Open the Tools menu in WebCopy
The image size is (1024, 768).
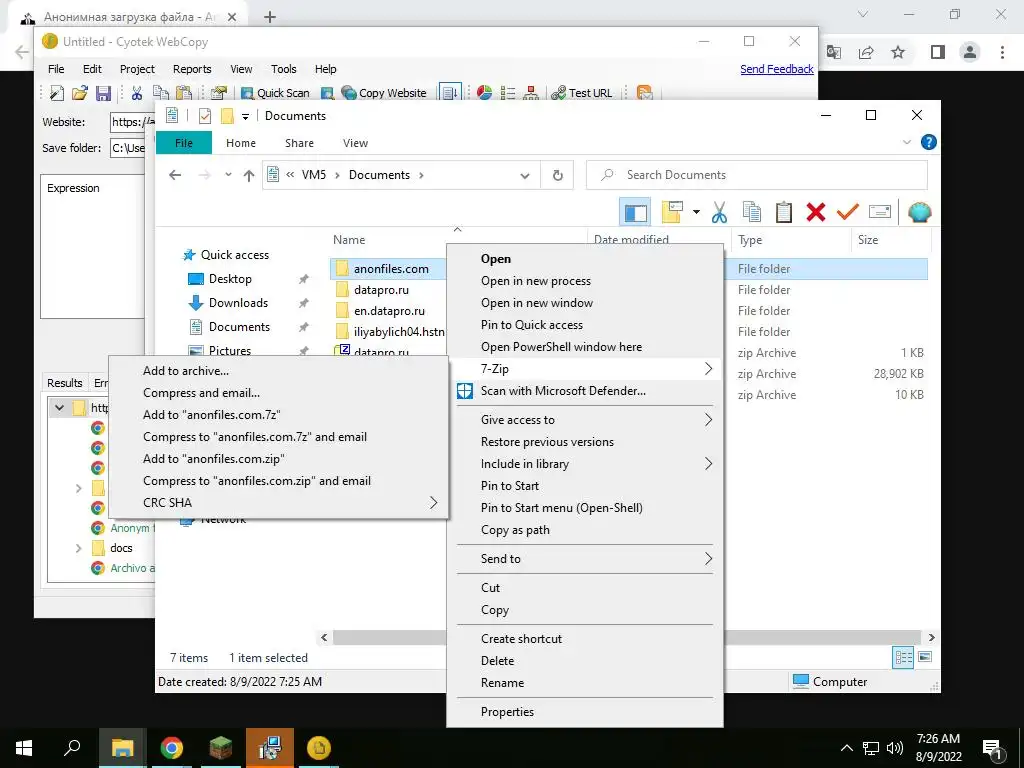coord(283,69)
